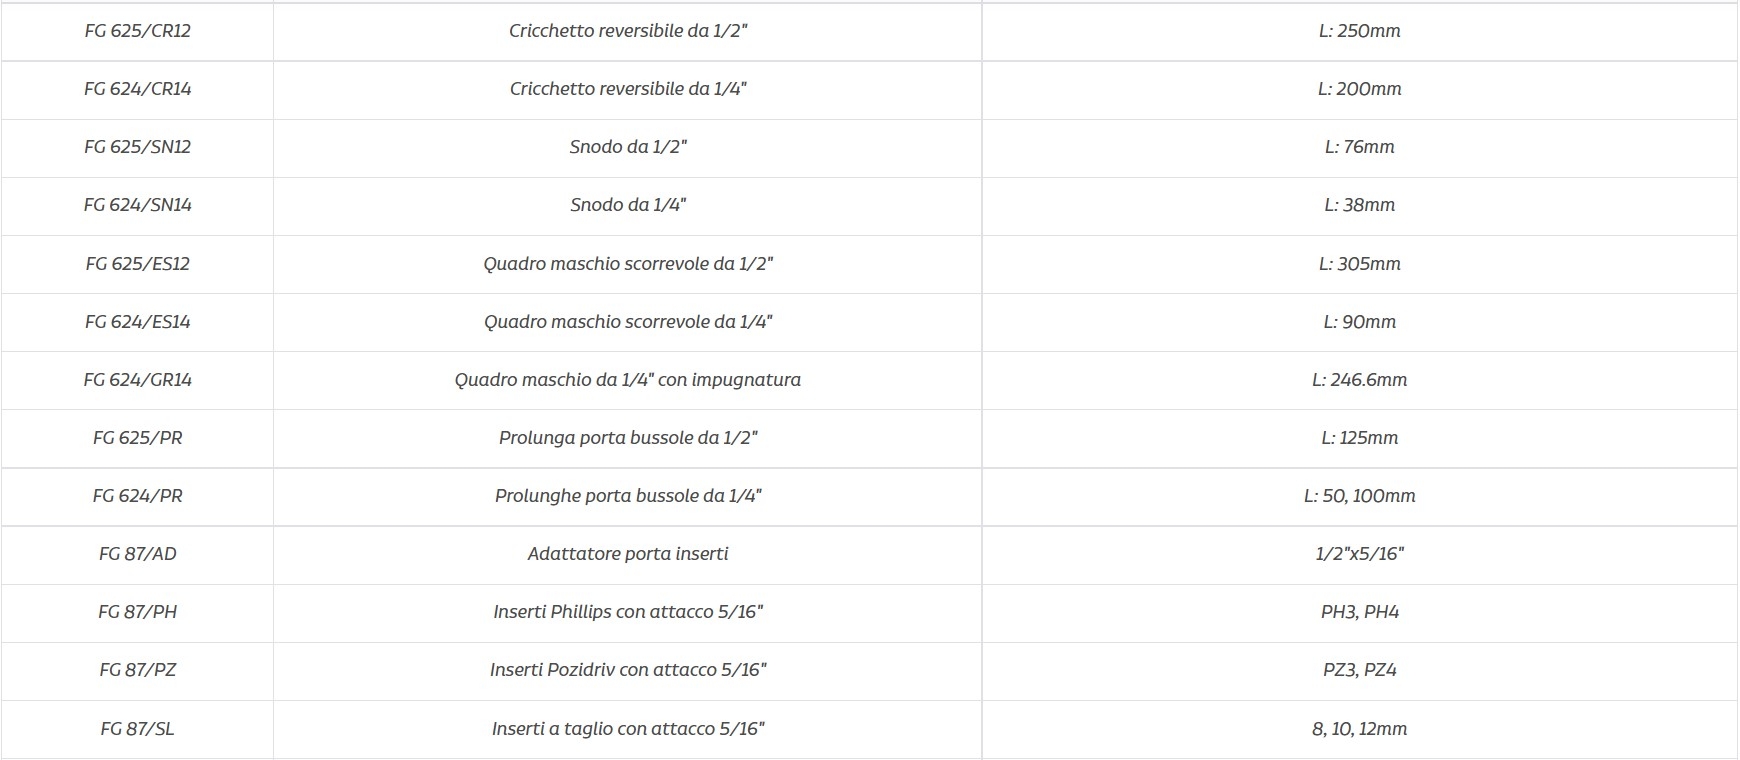Select Prolunghe porta bussole da 1/4" text
The image size is (1740, 760).
[x=628, y=496]
